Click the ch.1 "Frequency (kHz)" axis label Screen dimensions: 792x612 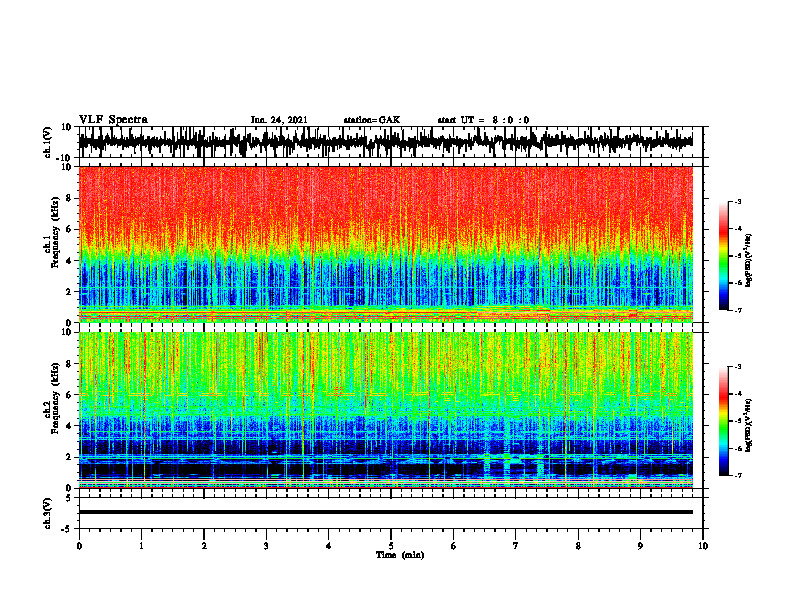coord(56,232)
